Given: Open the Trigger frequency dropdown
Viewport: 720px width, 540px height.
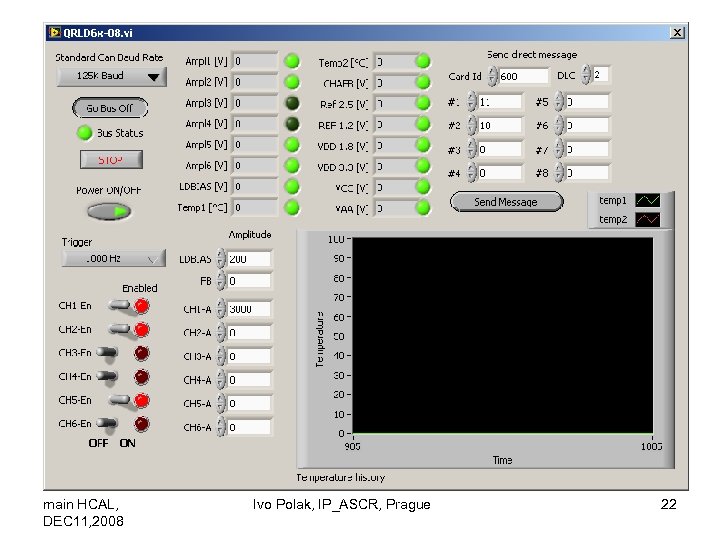Looking at the screenshot, I should (113, 259).
